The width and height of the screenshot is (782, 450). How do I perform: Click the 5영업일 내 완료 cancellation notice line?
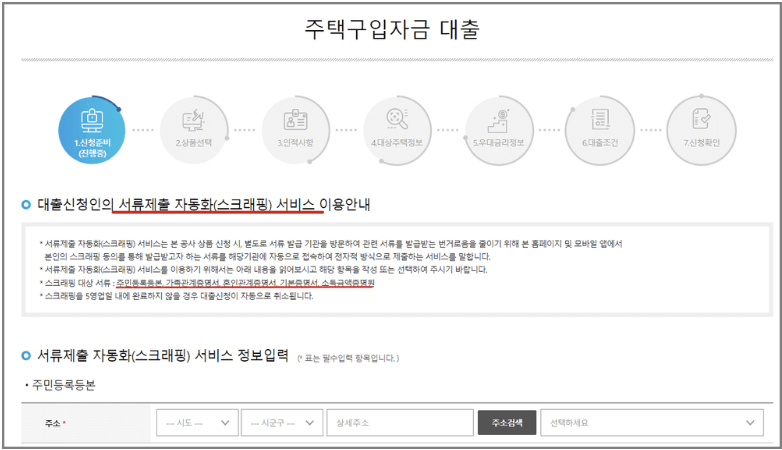(x=178, y=295)
